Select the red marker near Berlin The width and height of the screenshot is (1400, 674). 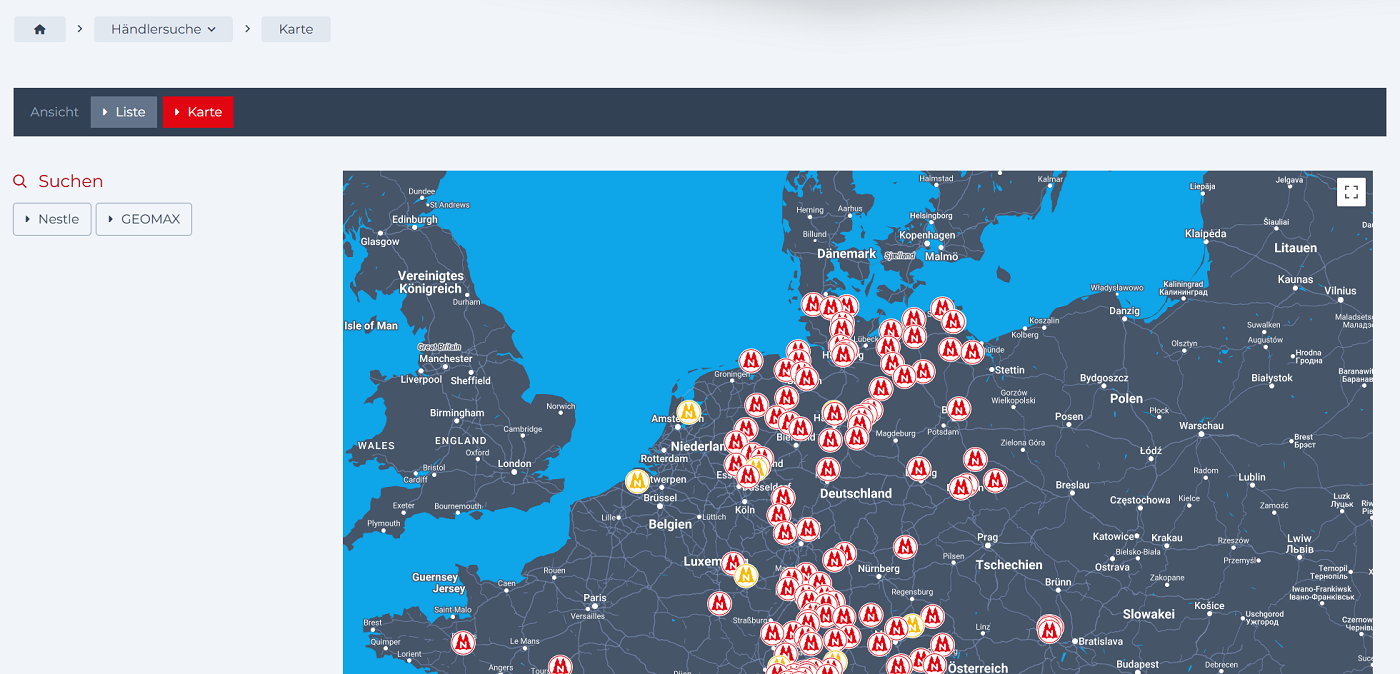point(959,408)
